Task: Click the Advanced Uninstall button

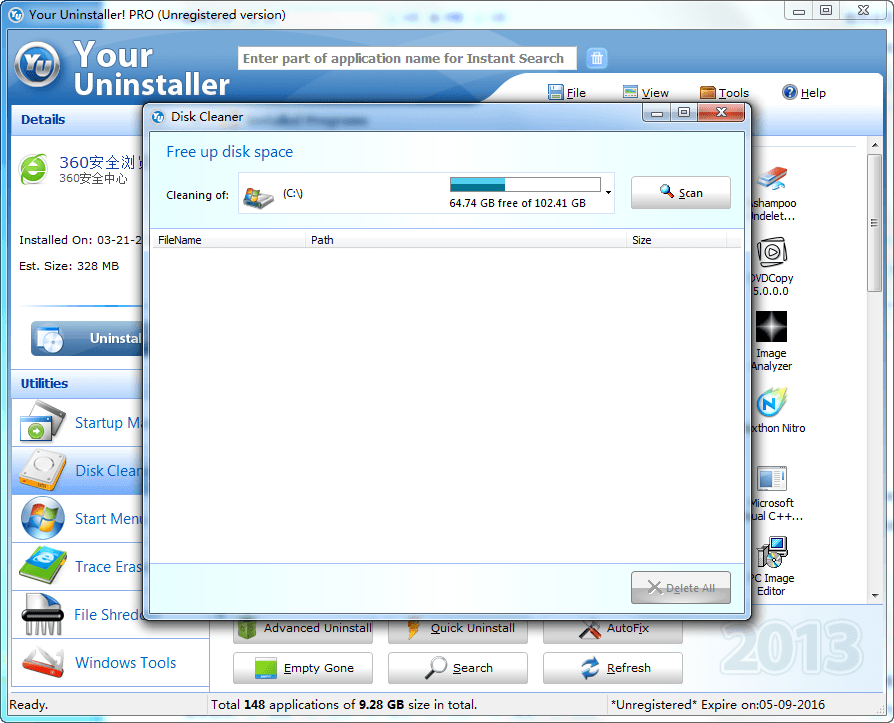Action: coord(303,629)
